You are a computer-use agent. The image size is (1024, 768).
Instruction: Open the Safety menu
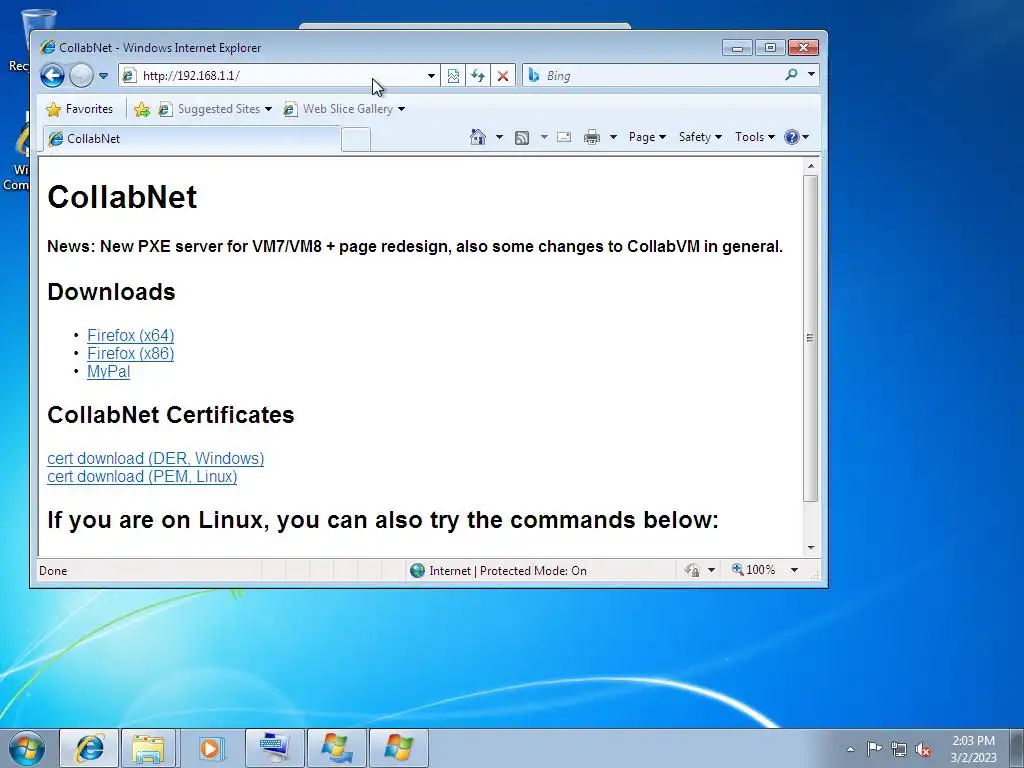700,137
